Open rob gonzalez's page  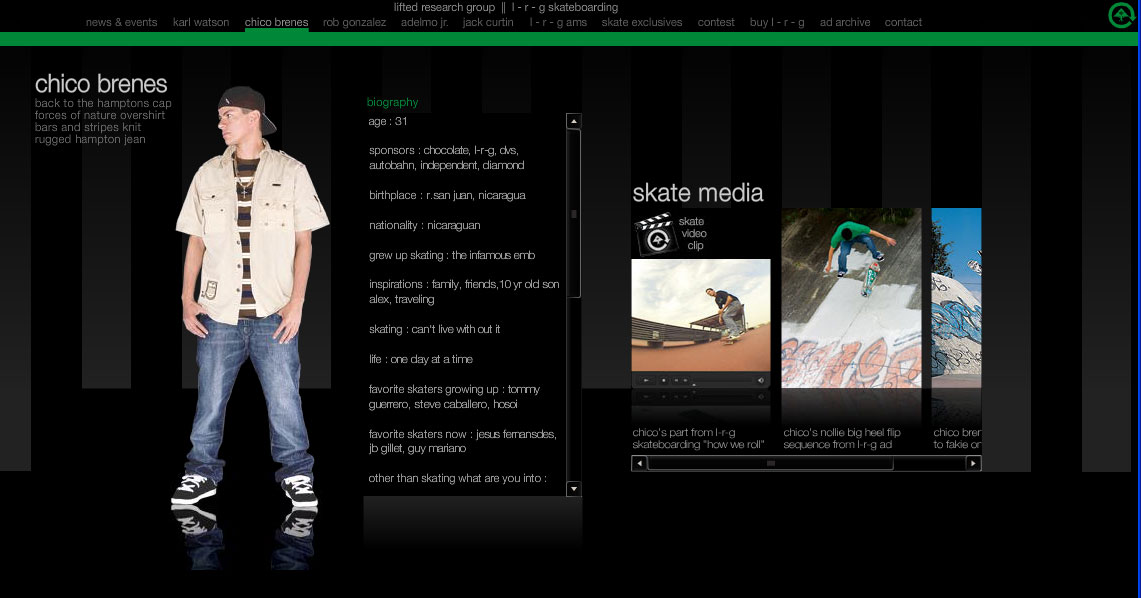tap(354, 23)
